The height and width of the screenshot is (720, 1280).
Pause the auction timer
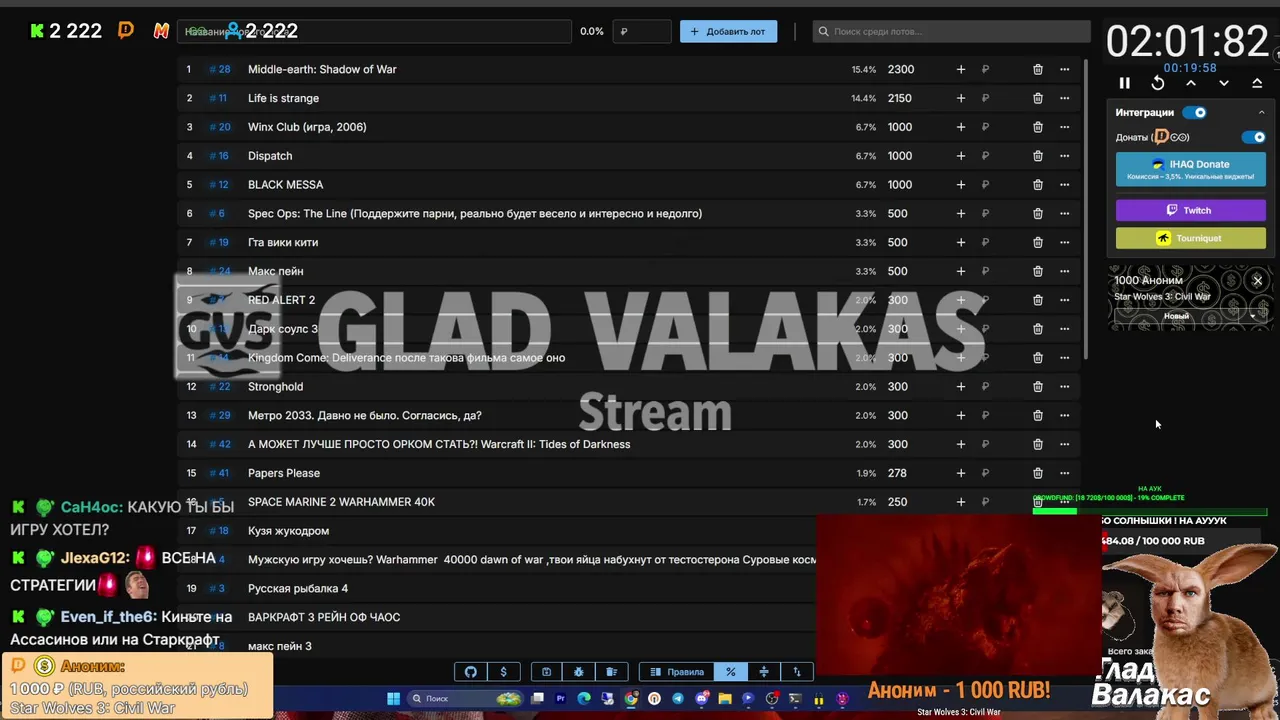(1124, 84)
